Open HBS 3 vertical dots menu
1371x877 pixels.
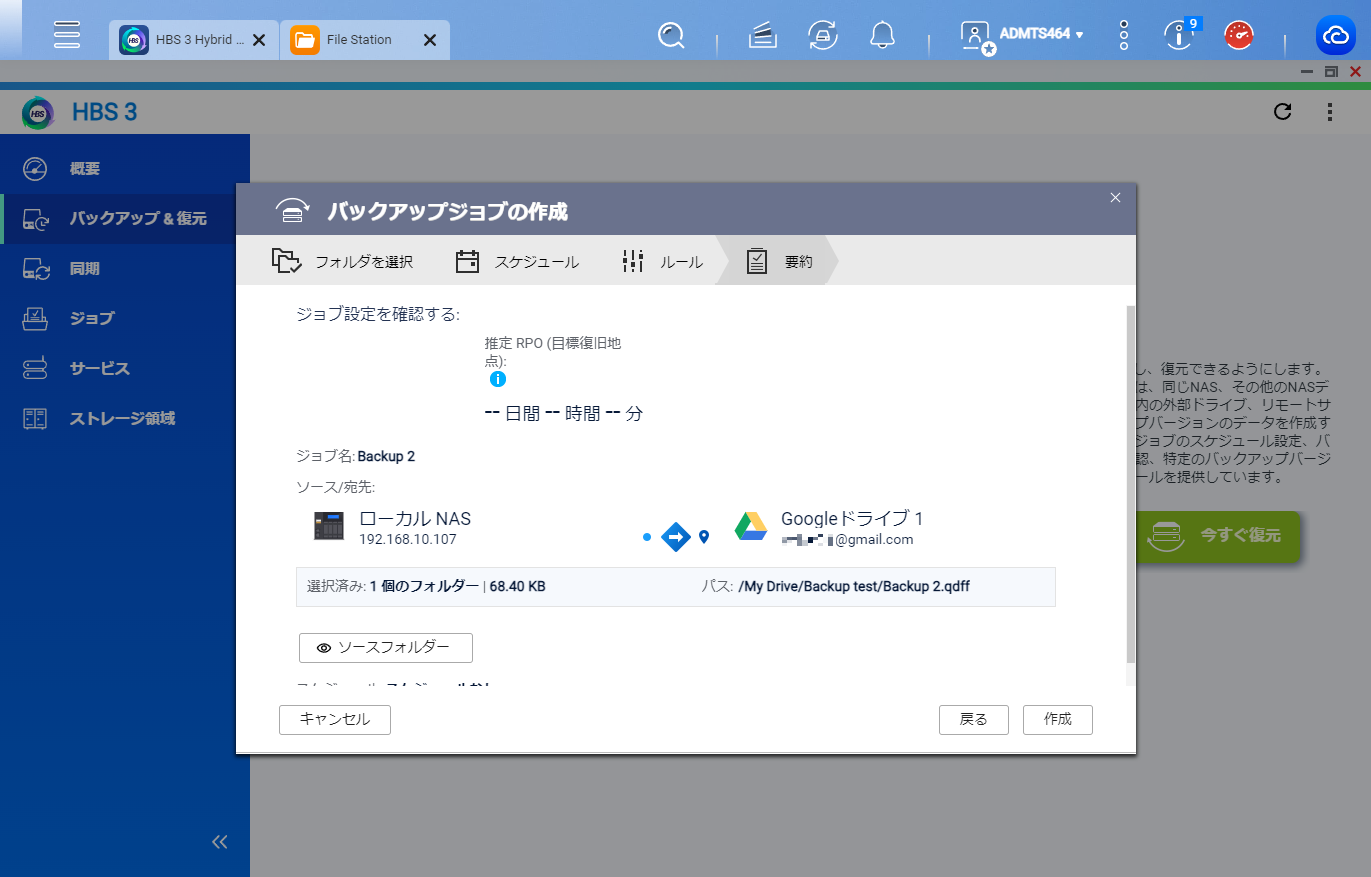[1330, 112]
